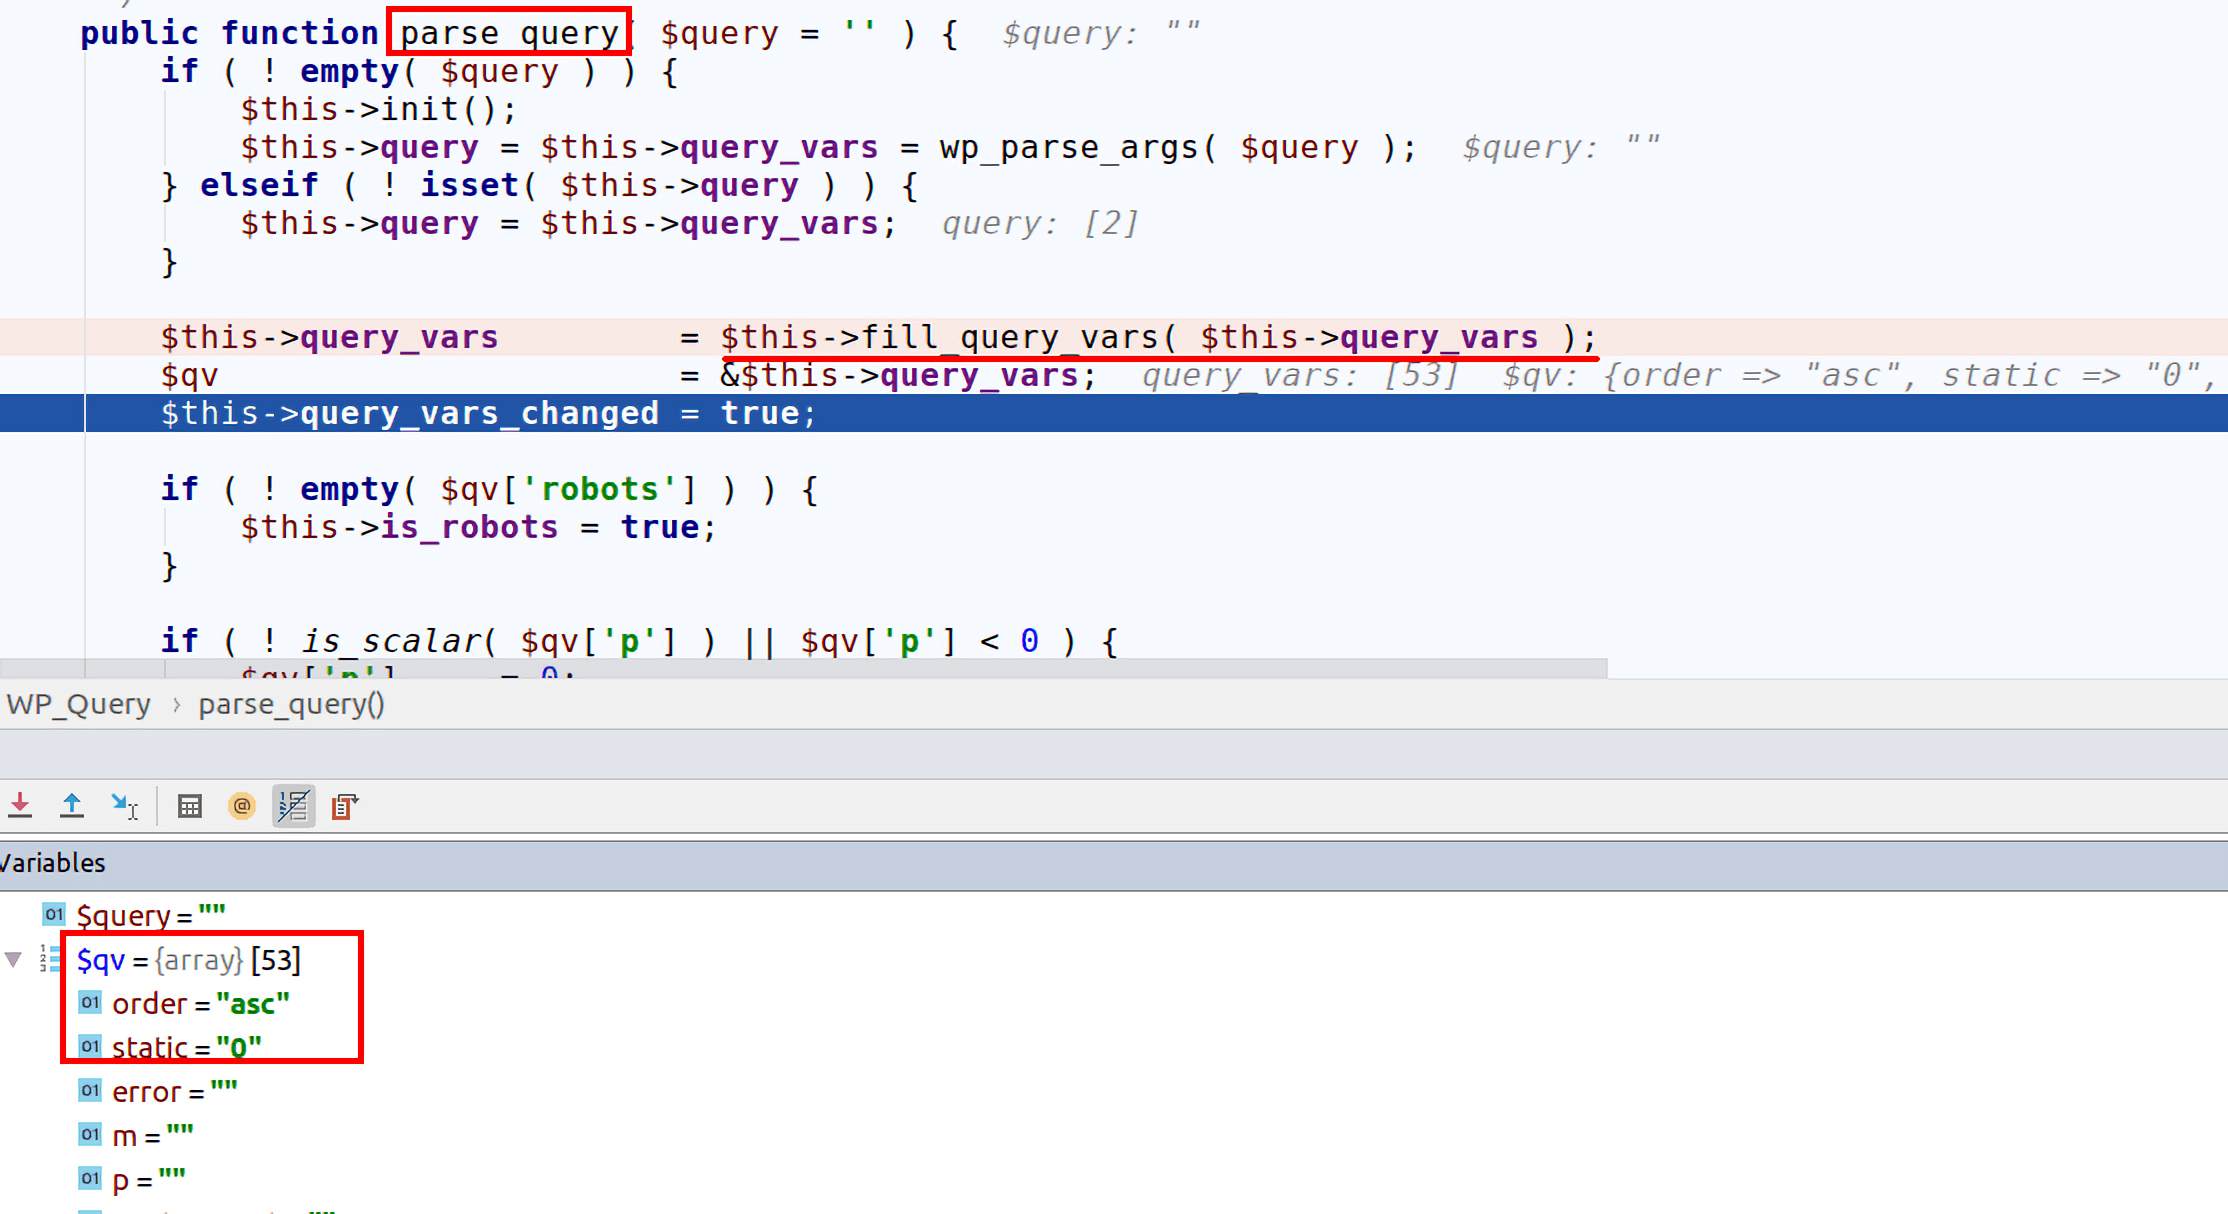Click the type icon beside p variable

[x=90, y=1178]
